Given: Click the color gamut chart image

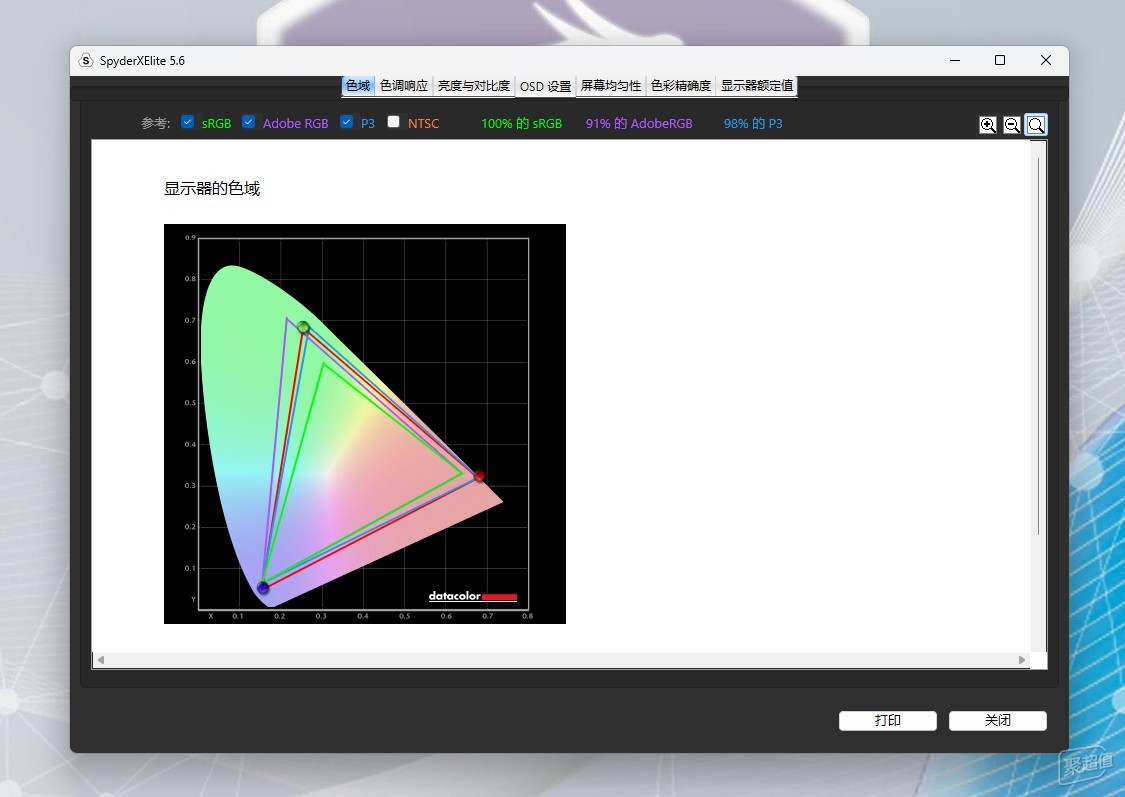Looking at the screenshot, I should tap(364, 424).
